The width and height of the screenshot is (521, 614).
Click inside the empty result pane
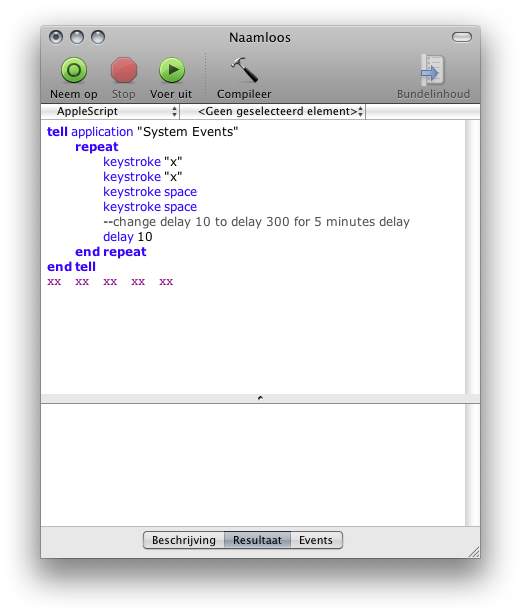(x=253, y=465)
